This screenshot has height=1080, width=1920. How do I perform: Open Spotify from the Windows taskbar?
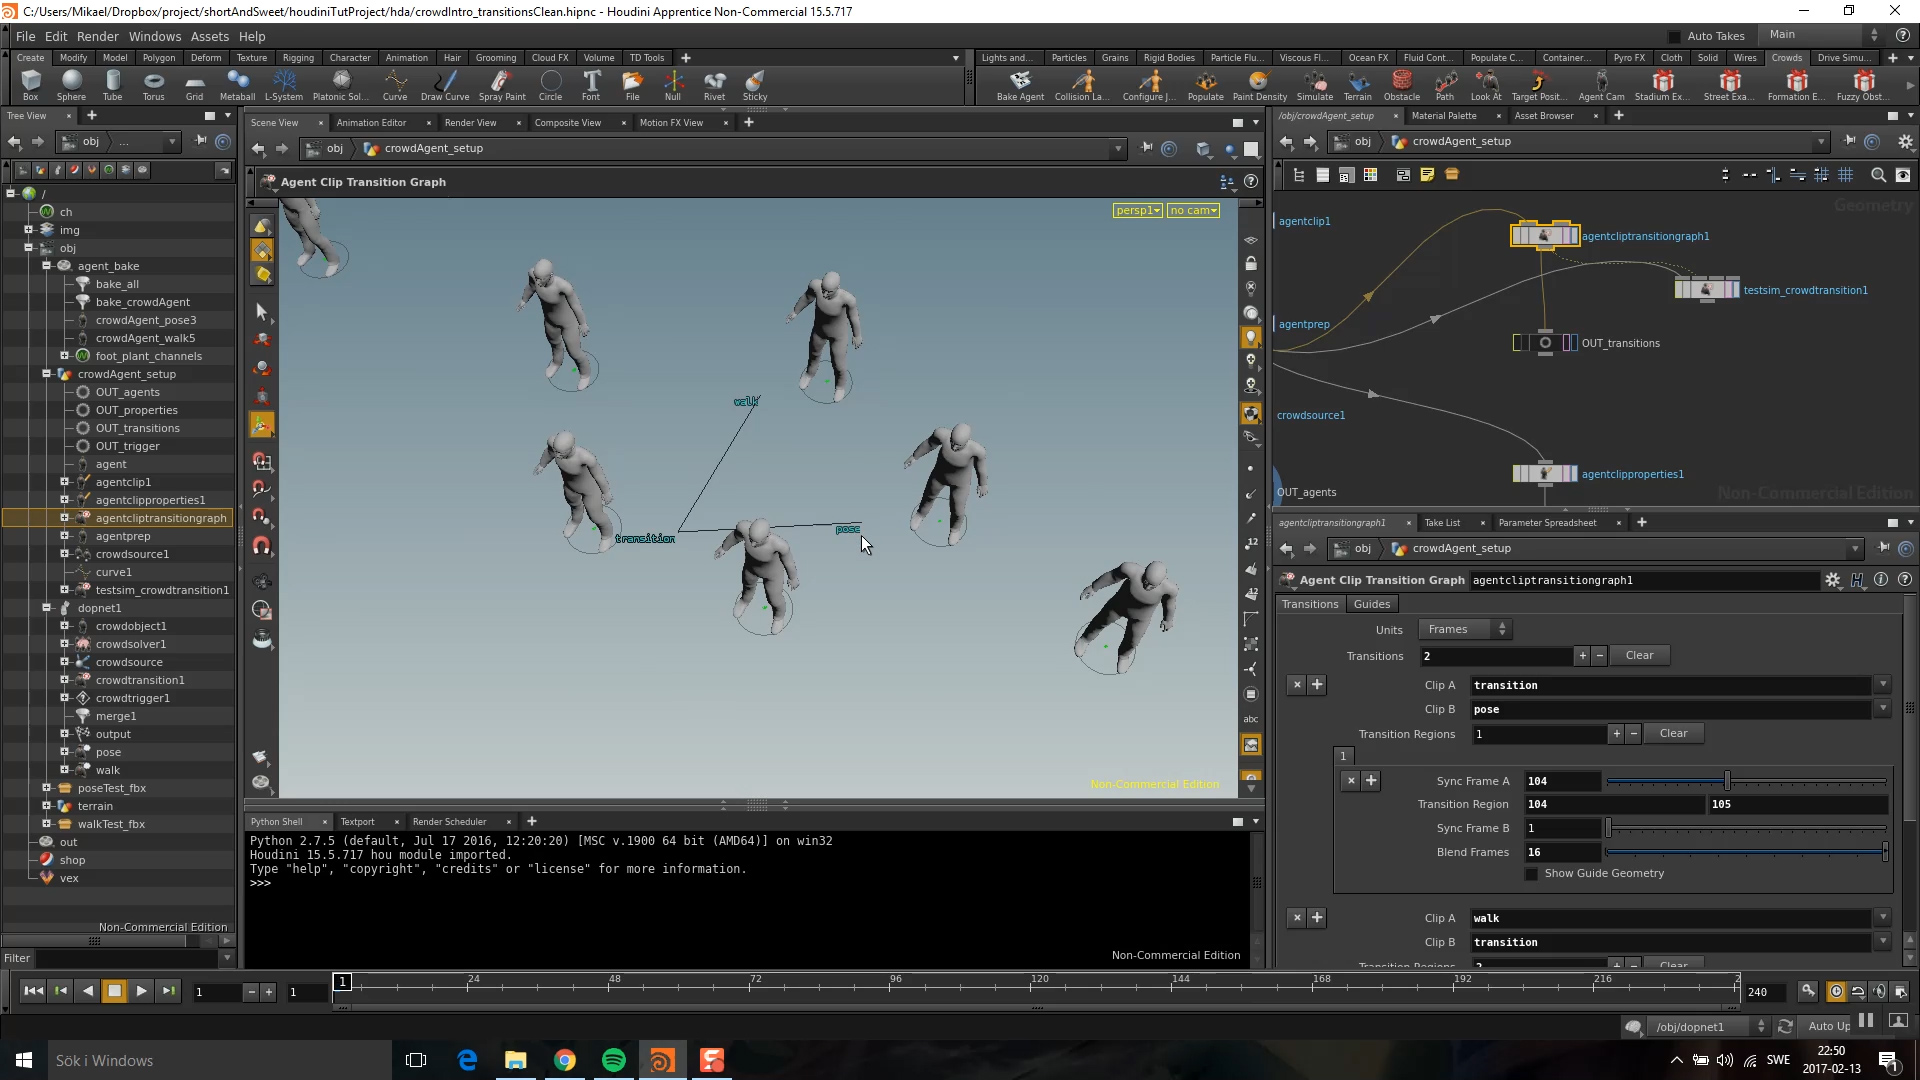[614, 1060]
